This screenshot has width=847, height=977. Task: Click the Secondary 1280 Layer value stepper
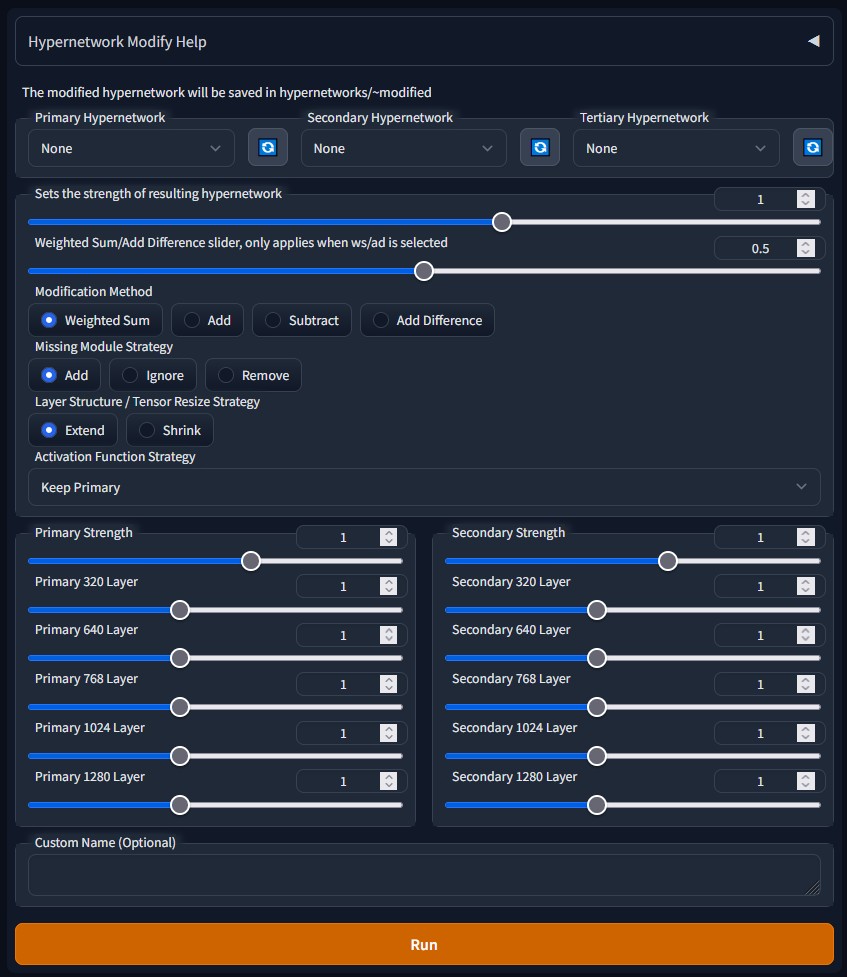805,781
